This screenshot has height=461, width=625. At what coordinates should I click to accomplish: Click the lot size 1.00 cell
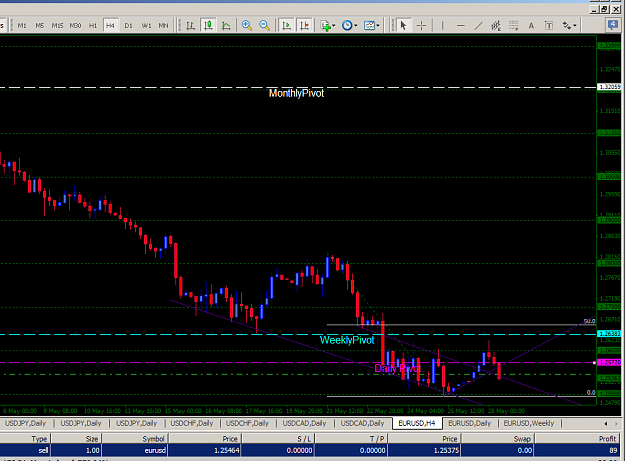point(76,450)
